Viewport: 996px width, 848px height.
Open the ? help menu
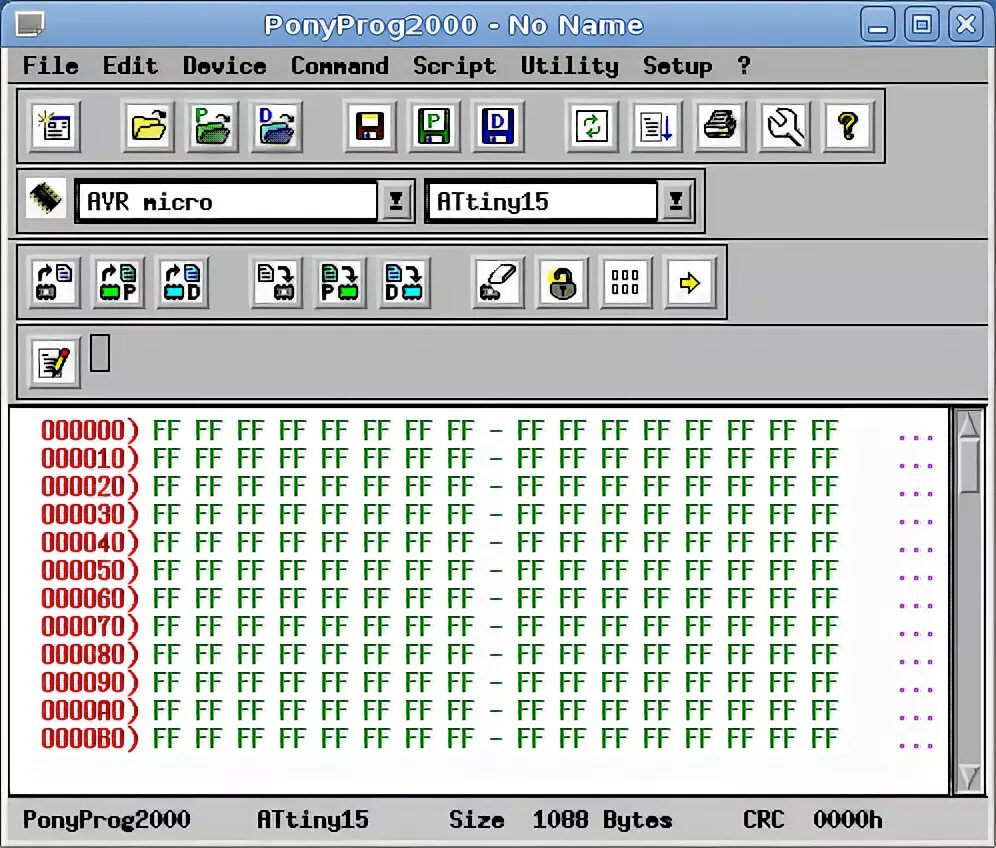pos(744,65)
